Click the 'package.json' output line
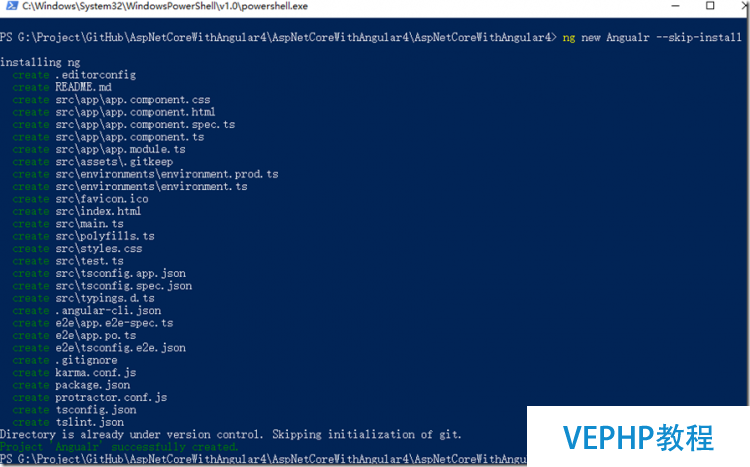Image resolution: width=750 pixels, height=467 pixels. 71,385
